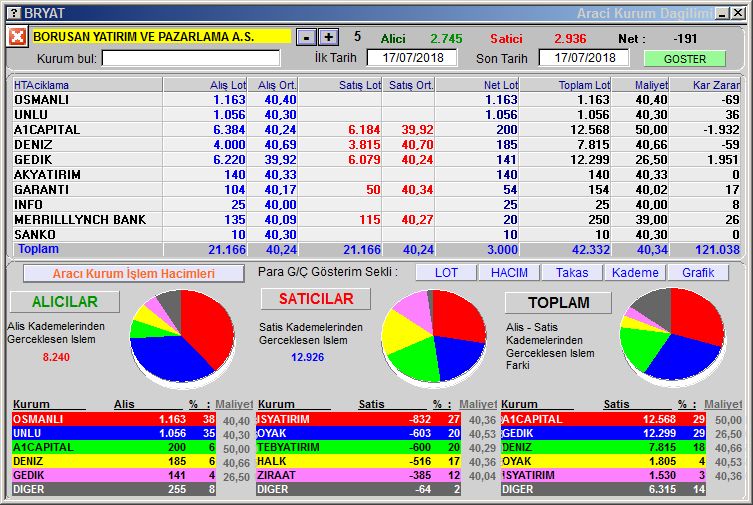The image size is (753, 505).
Task: Focus the Kurum bul search field
Action: point(191,58)
